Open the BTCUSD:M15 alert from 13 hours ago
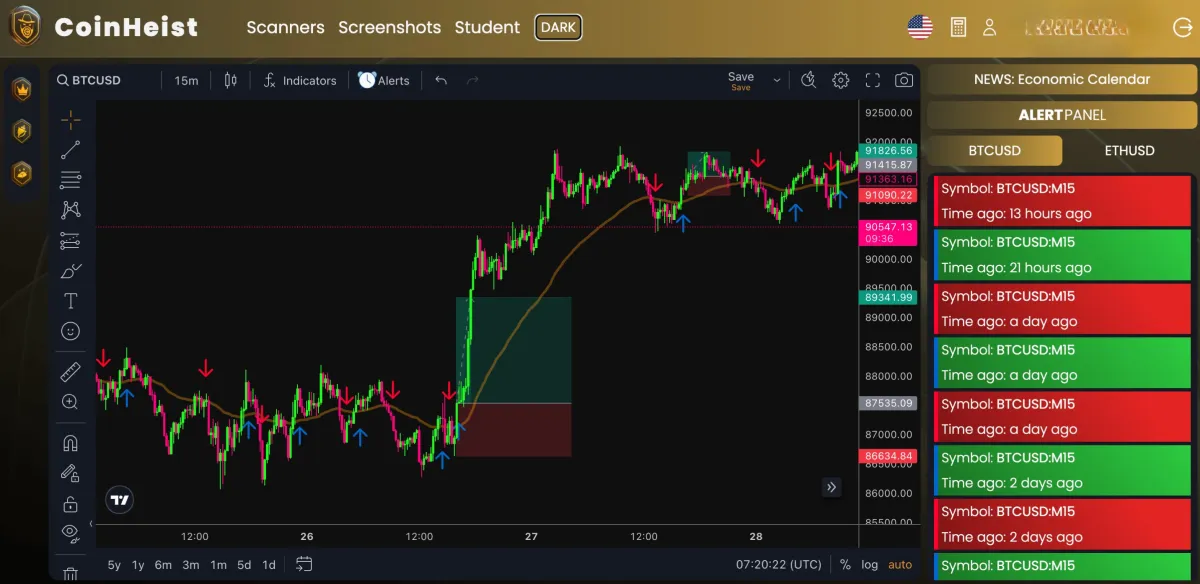 [x=1062, y=200]
